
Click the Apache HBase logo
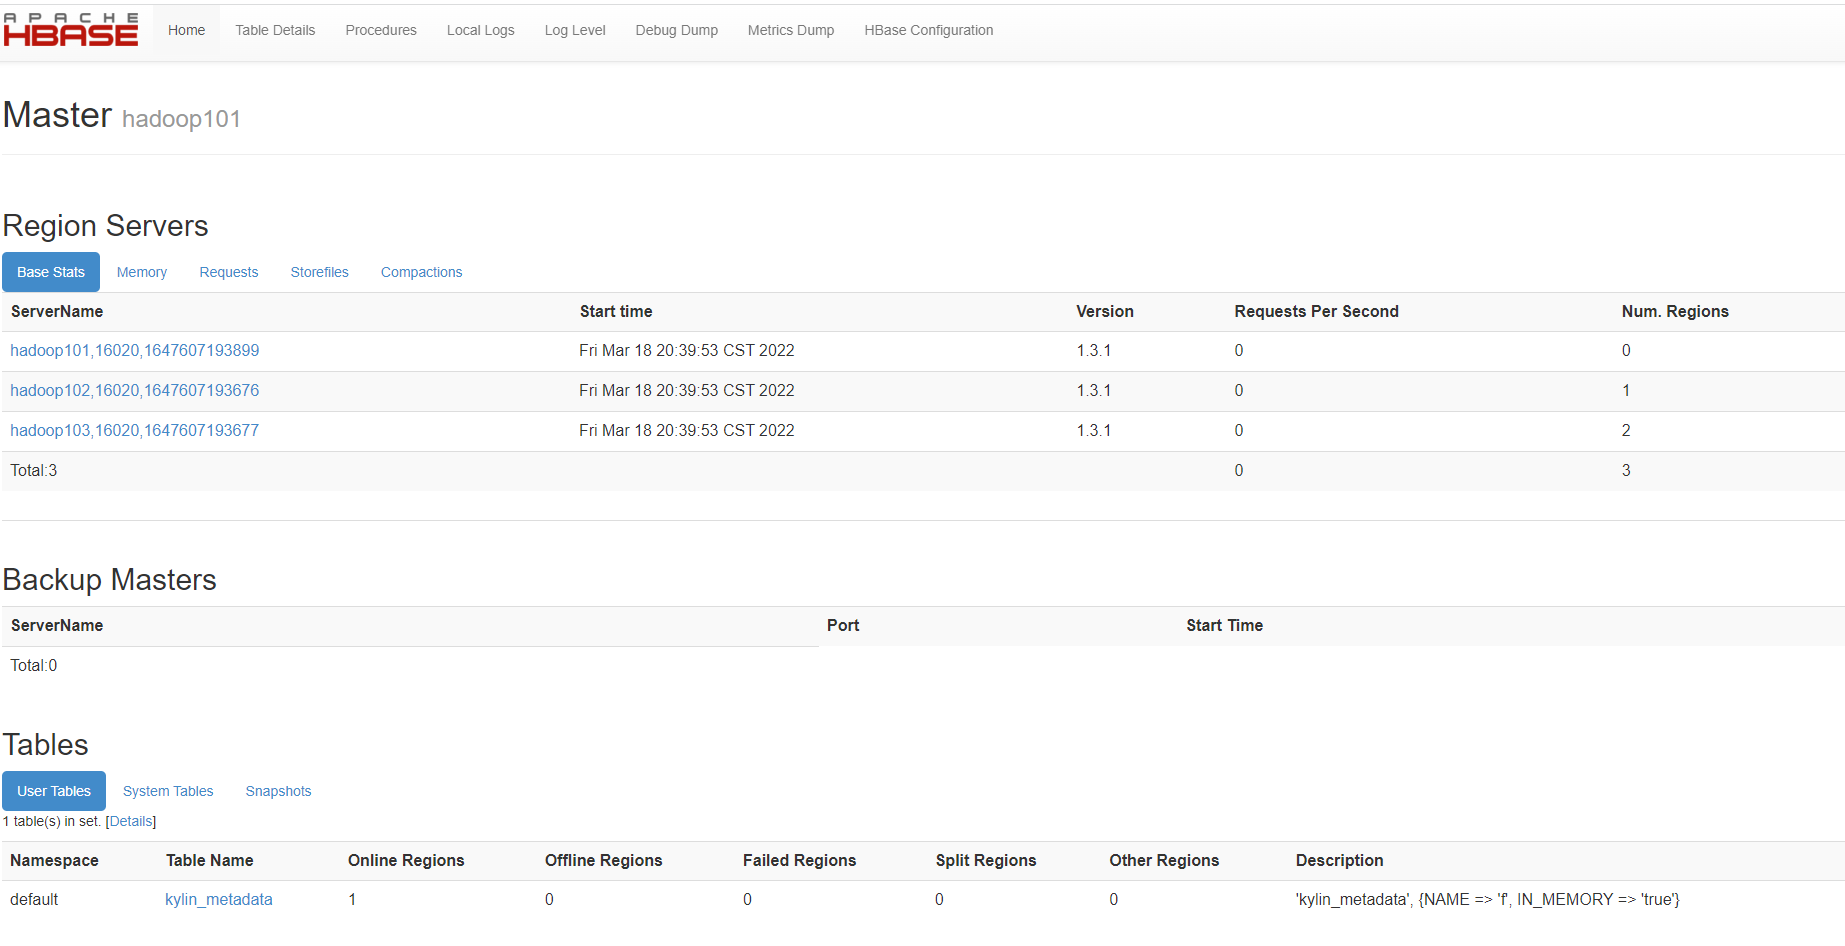tap(71, 30)
